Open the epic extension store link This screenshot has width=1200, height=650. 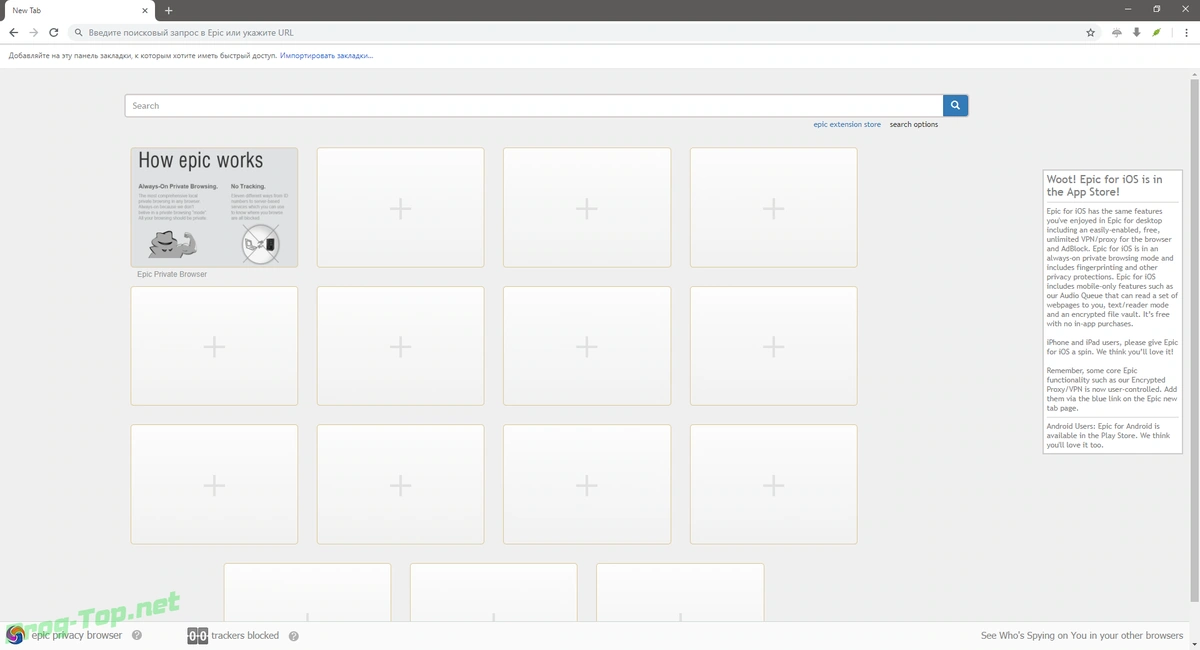(847, 125)
